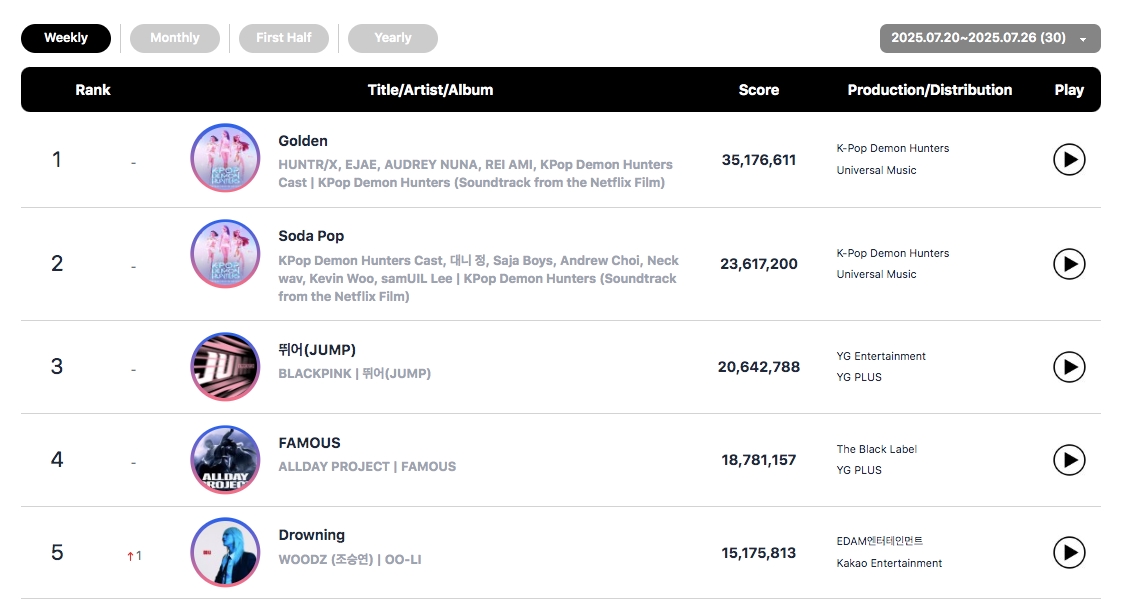This screenshot has height=605, width=1126.
Task: Select the Yearly chart tab
Action: point(393,38)
